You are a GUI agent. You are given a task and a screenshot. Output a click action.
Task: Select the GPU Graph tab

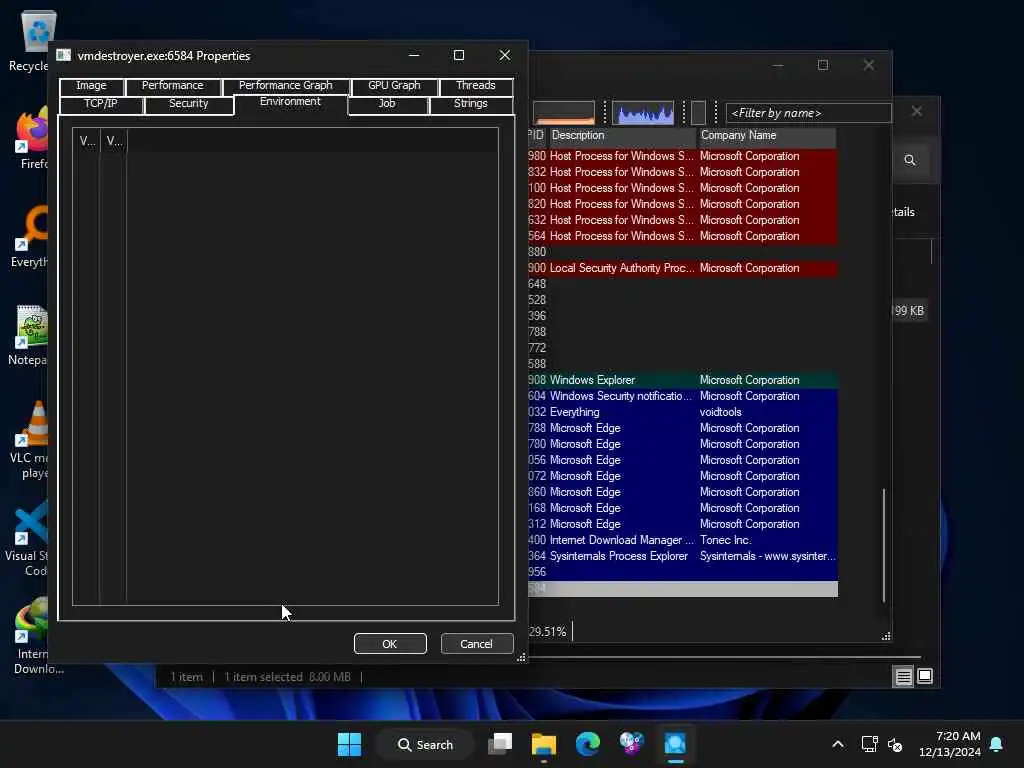tap(394, 86)
